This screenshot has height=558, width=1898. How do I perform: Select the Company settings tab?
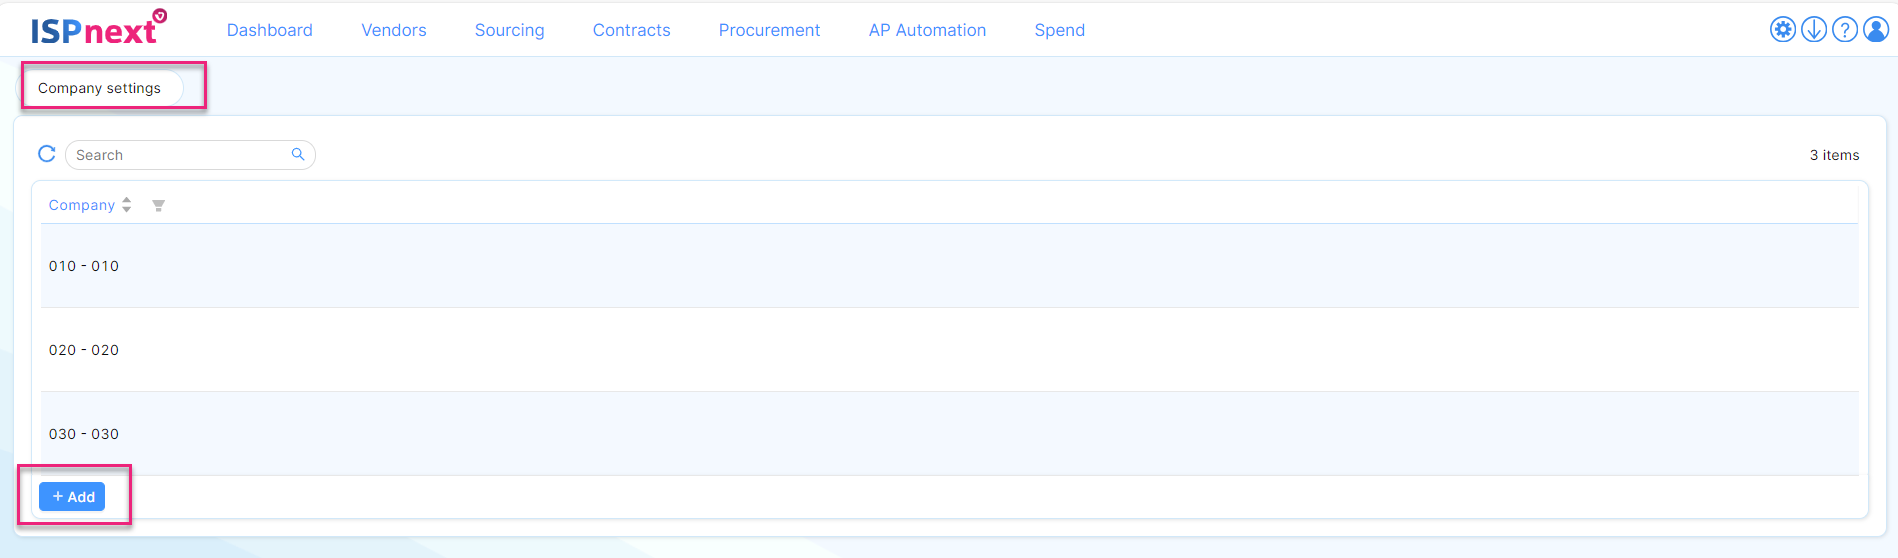pos(99,88)
